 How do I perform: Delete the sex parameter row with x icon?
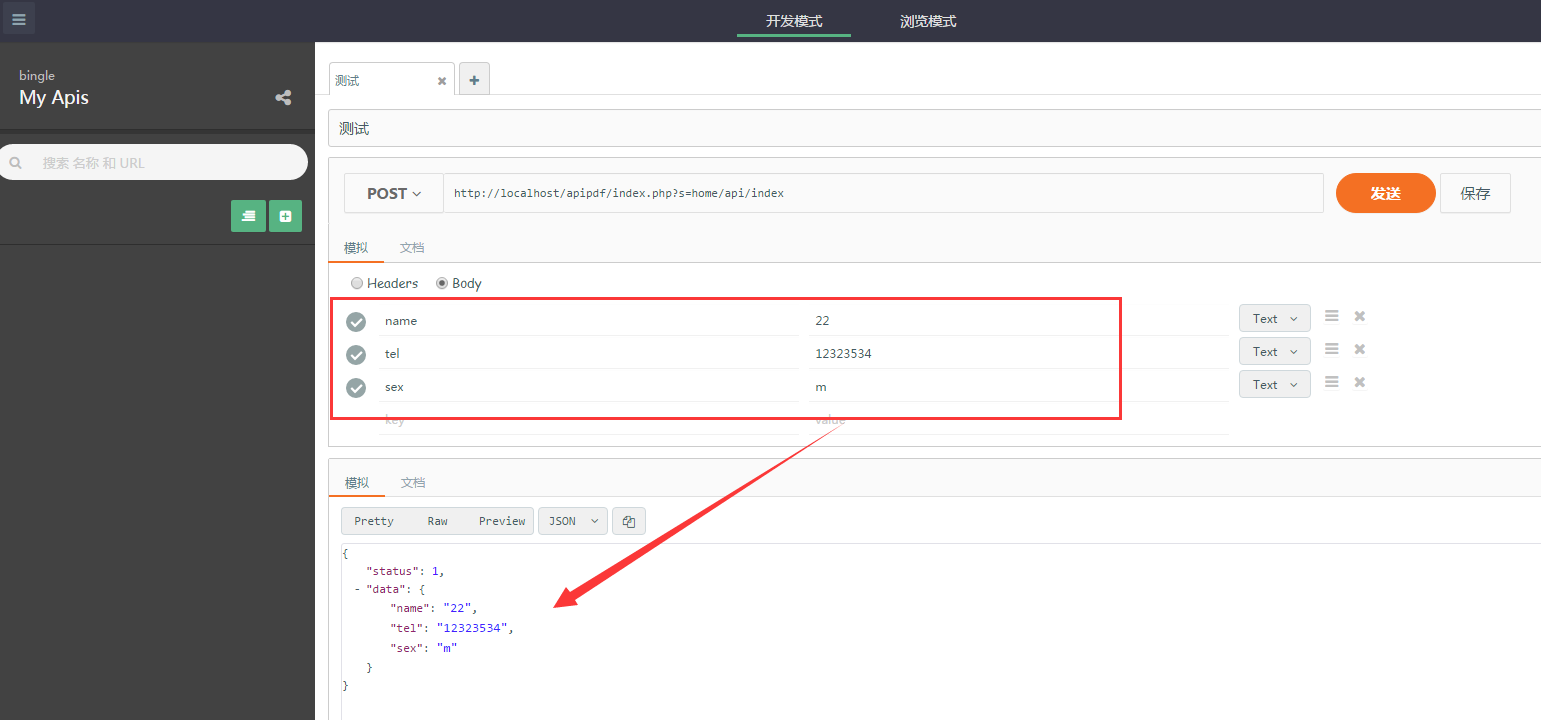(1359, 383)
